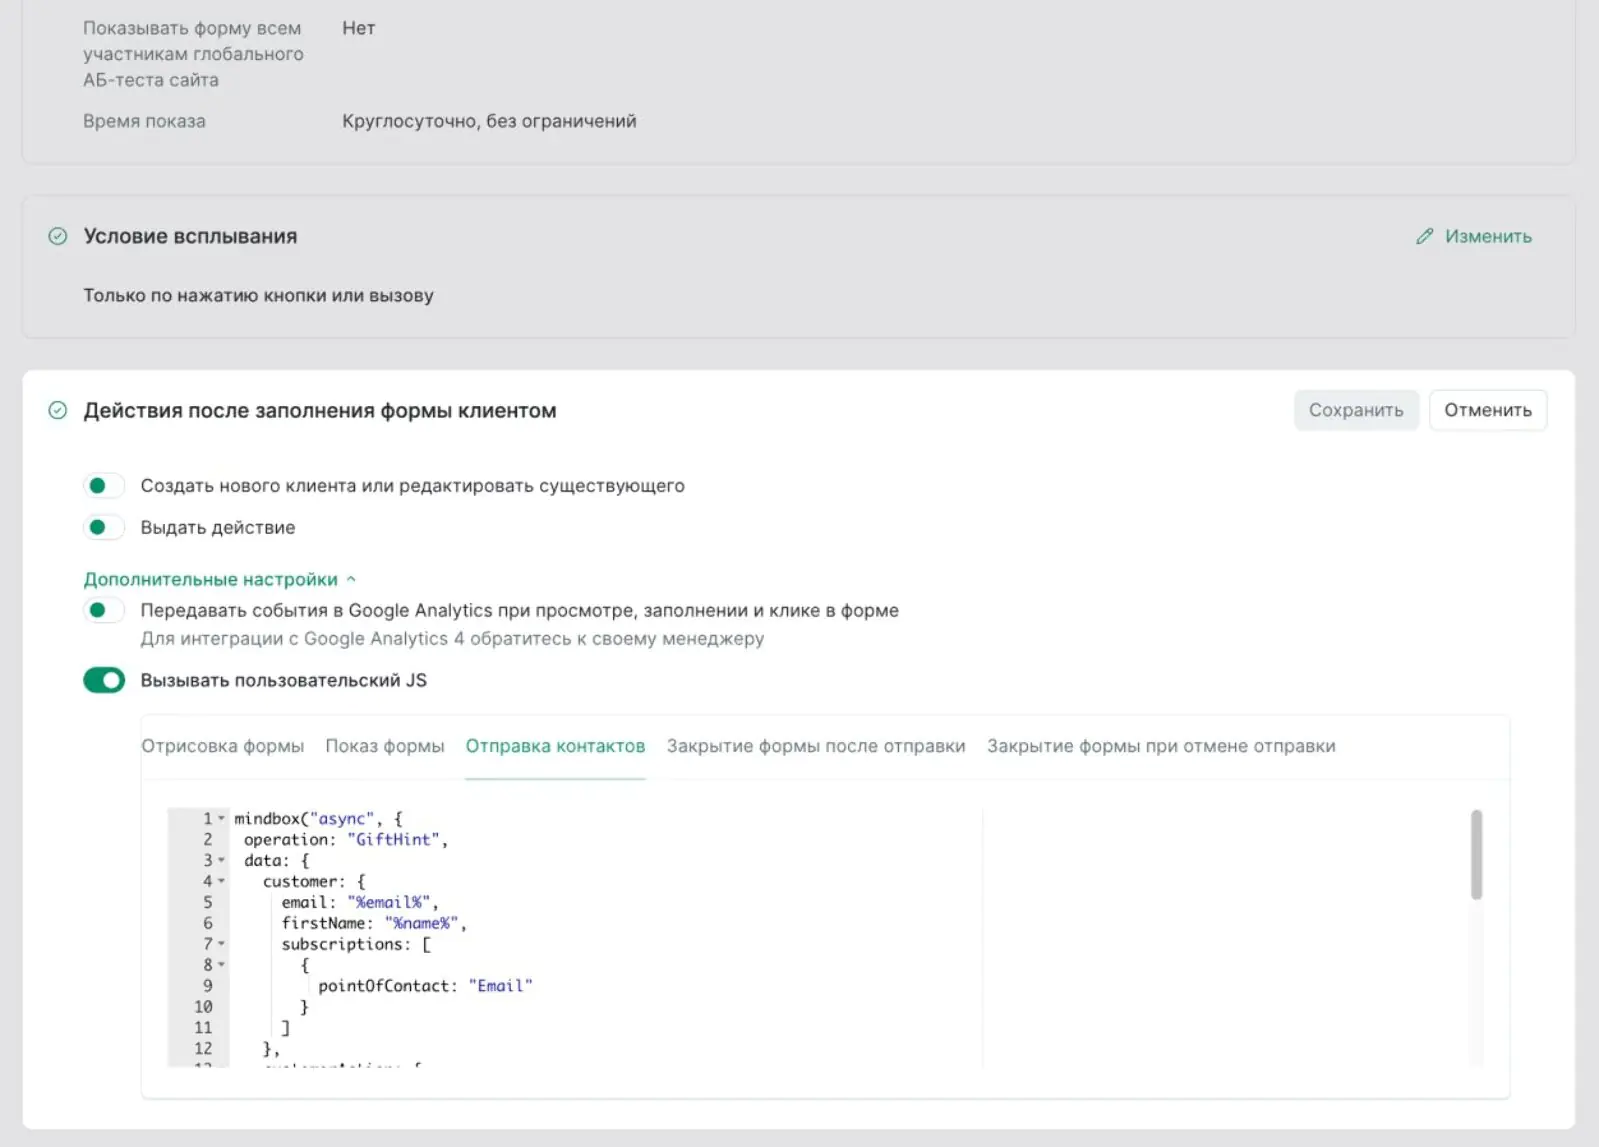
Task: Fold the object at line 8
Action: tap(221, 966)
